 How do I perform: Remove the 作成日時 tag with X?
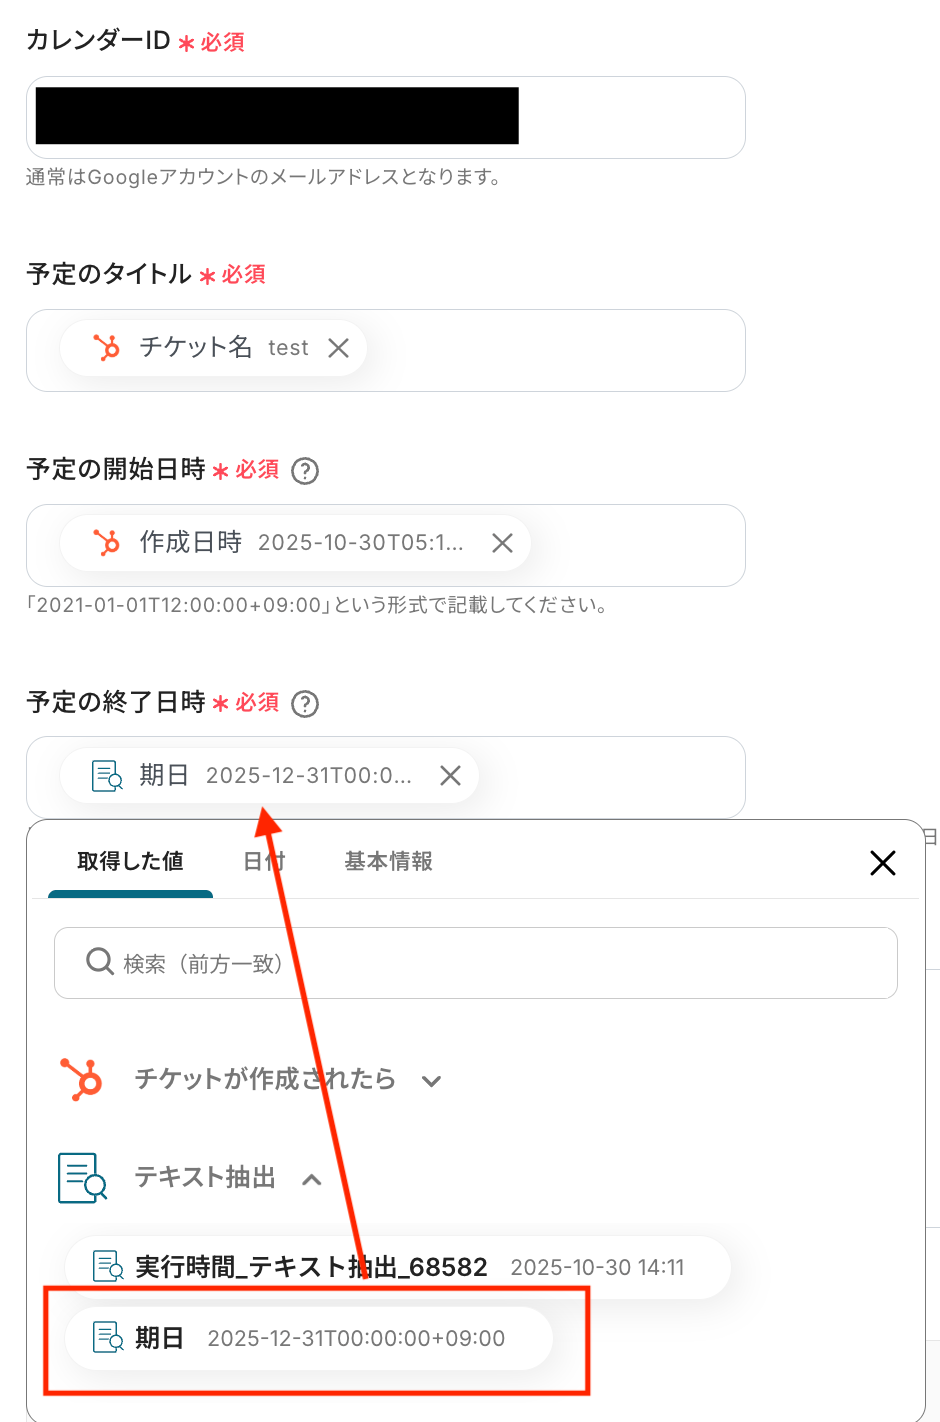502,543
